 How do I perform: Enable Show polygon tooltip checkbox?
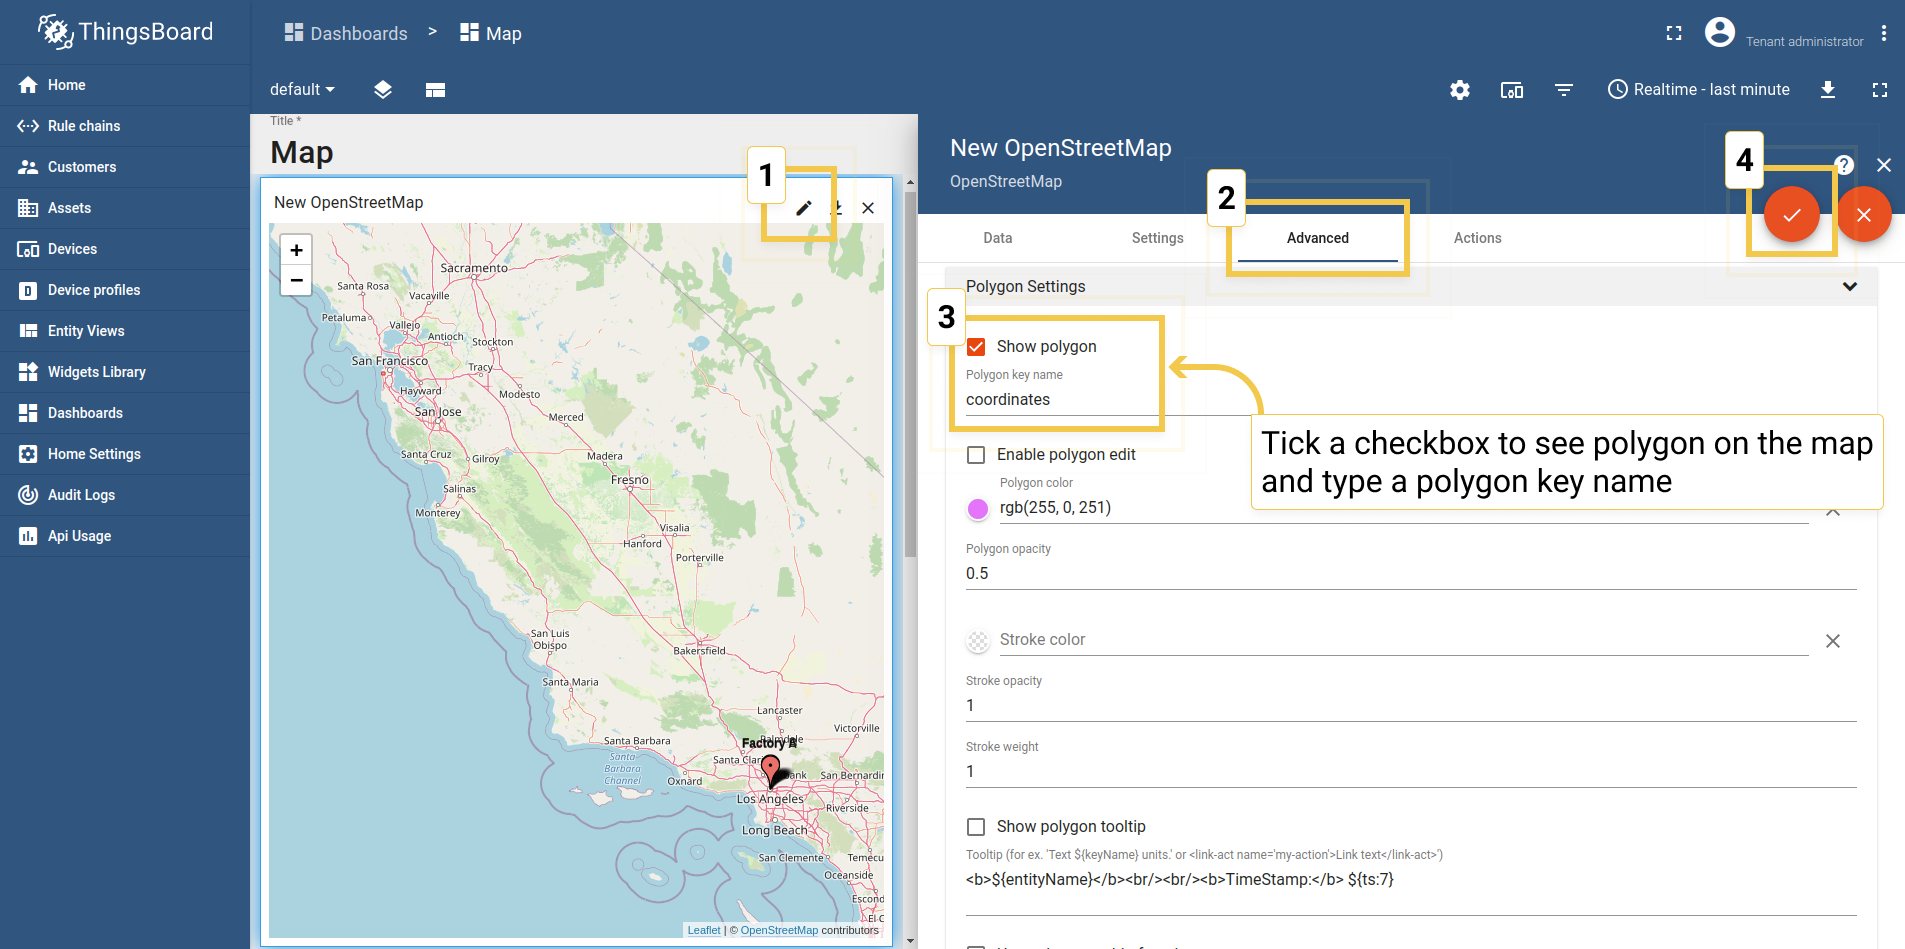click(977, 827)
